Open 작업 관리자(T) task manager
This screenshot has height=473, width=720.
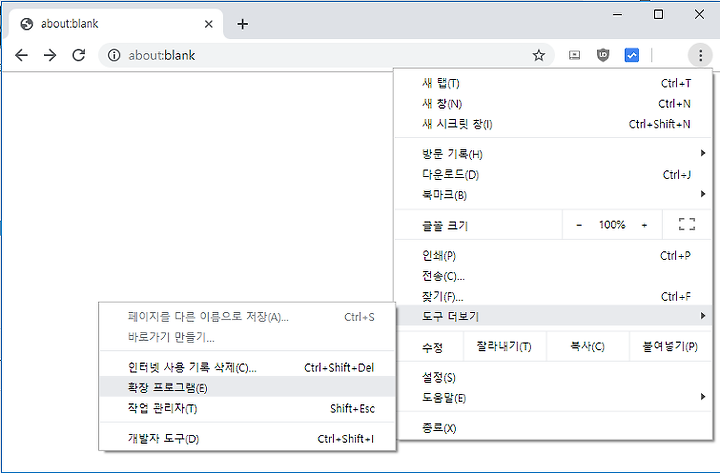pyautogui.click(x=247, y=408)
